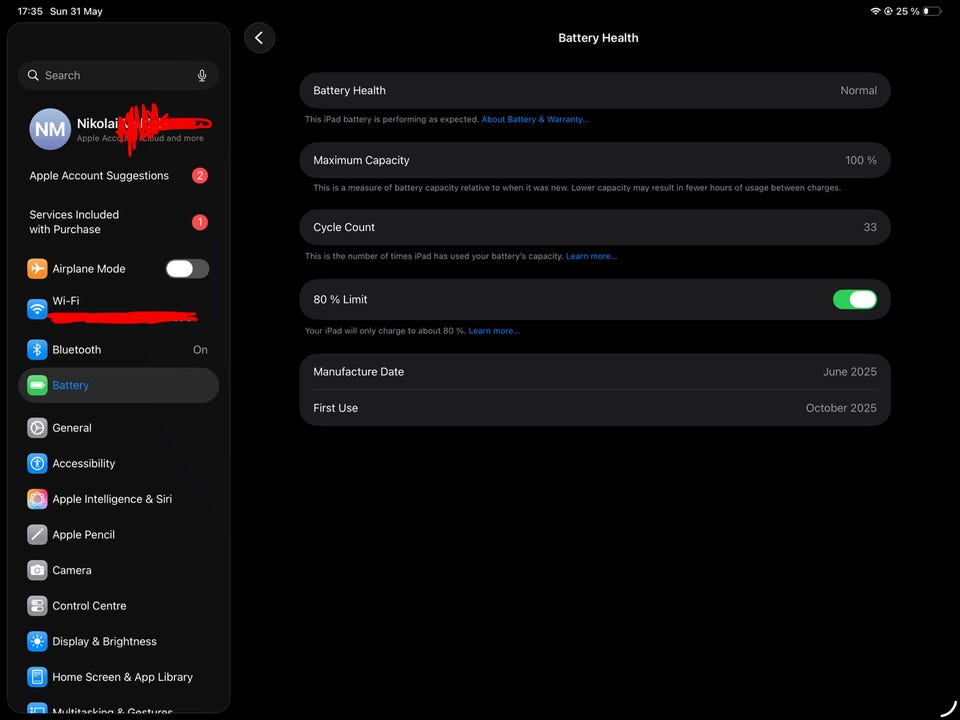Open Services Included with Purchase
The image size is (960, 720).
pyautogui.click(x=119, y=222)
